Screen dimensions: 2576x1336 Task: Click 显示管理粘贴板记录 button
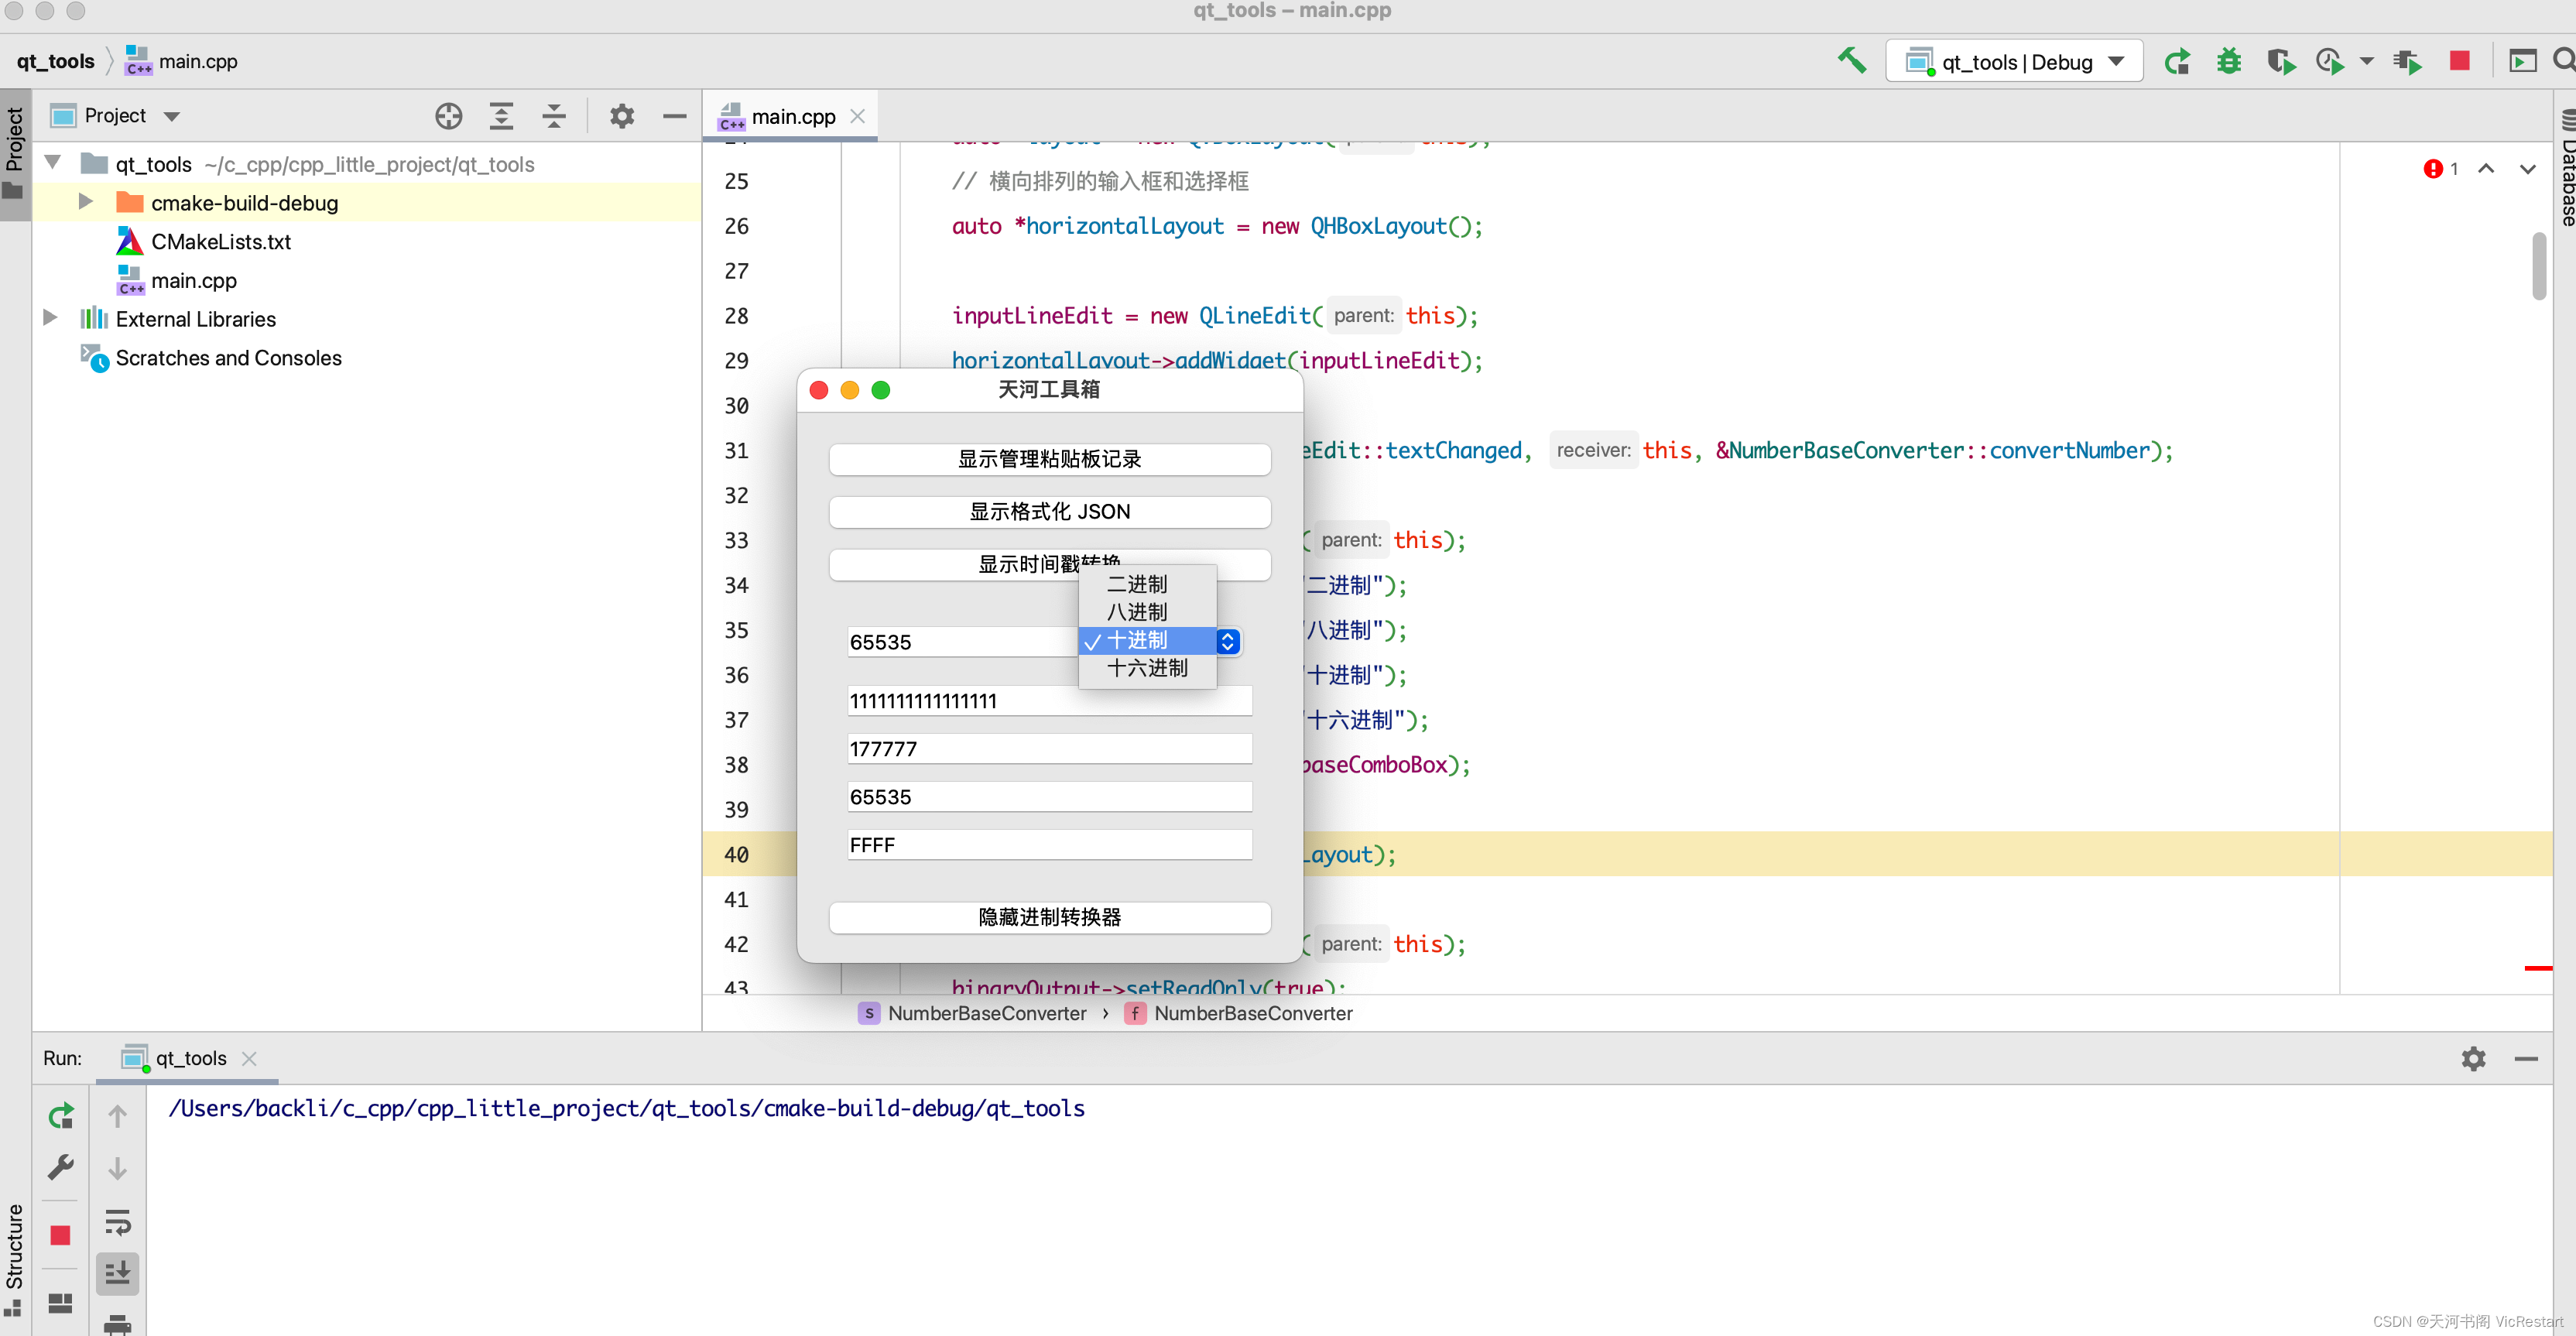coord(1049,459)
